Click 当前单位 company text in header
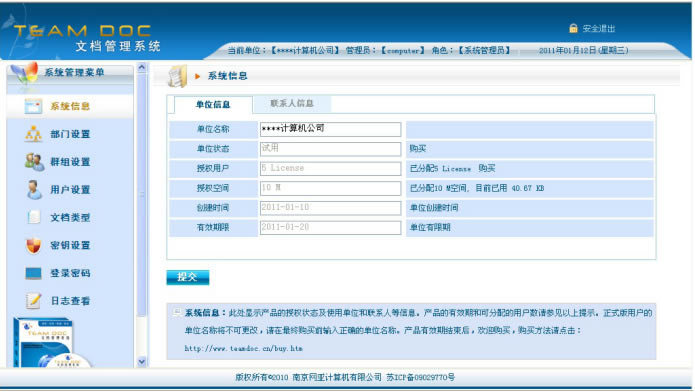This screenshot has width=695, height=392. 284,50
